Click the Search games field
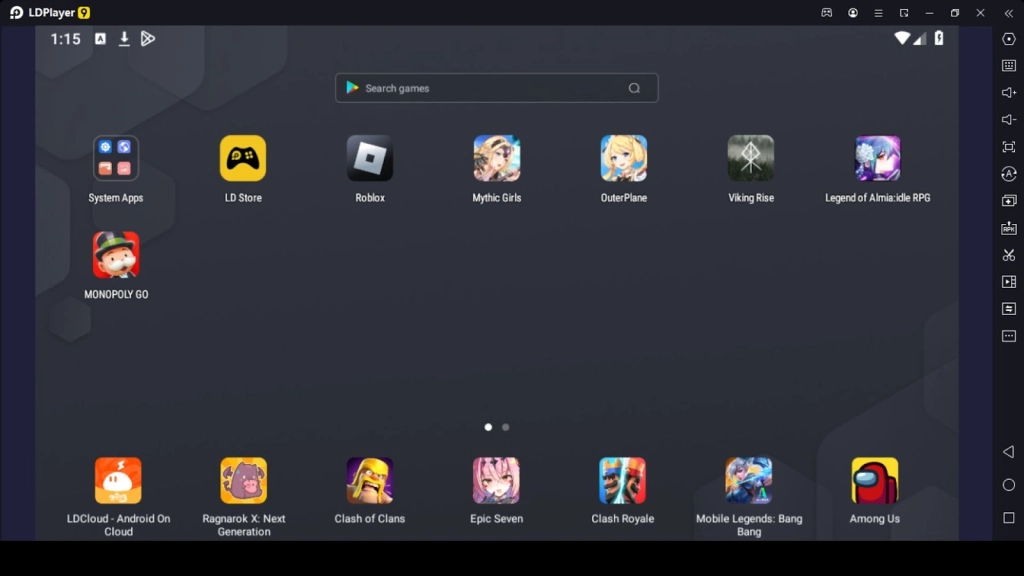The height and width of the screenshot is (576, 1024). [x=495, y=88]
